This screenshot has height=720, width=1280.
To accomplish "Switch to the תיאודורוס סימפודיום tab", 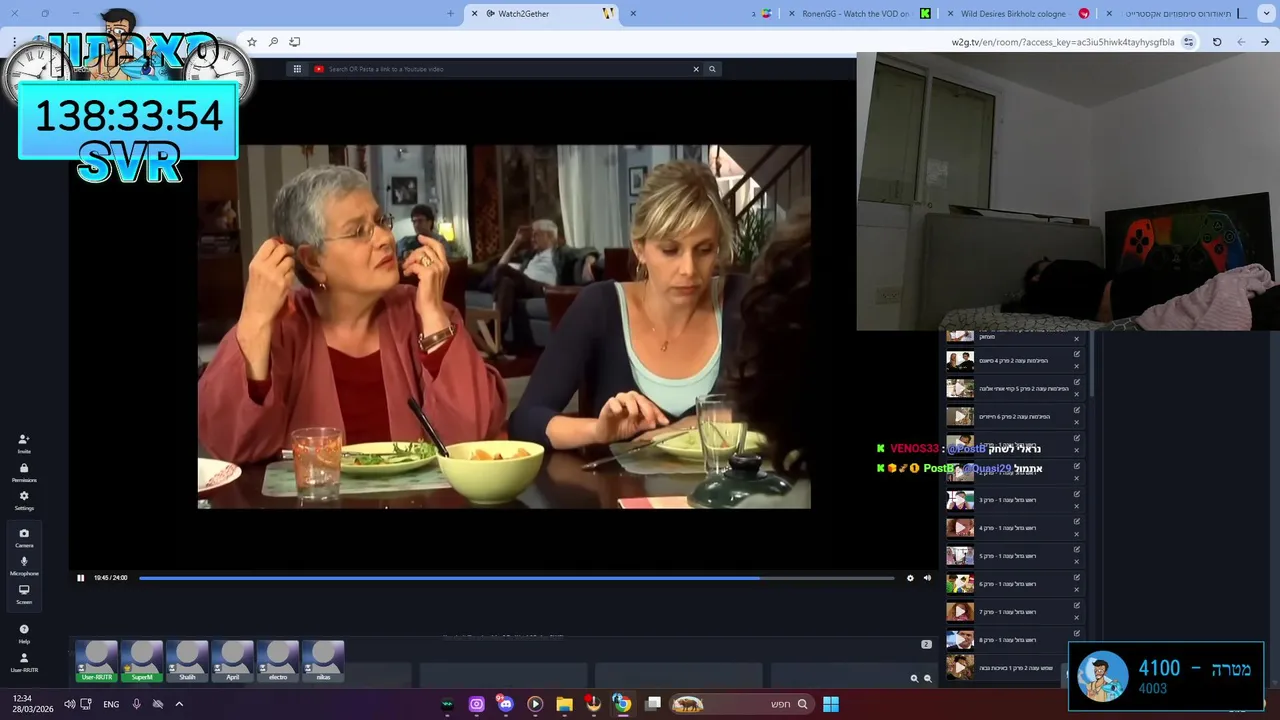I will (x=1175, y=13).
